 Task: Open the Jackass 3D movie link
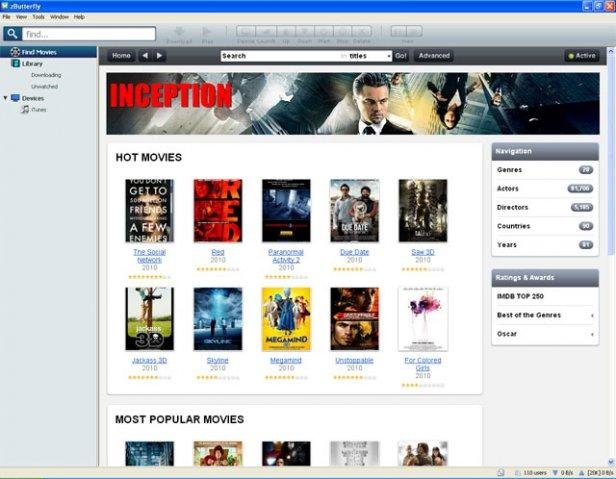149,360
